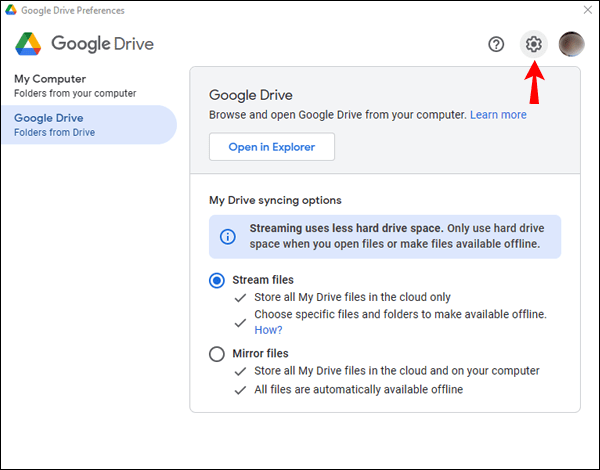The height and width of the screenshot is (470, 600).
Task: Select the Stream files radio button
Action: pyautogui.click(x=217, y=281)
